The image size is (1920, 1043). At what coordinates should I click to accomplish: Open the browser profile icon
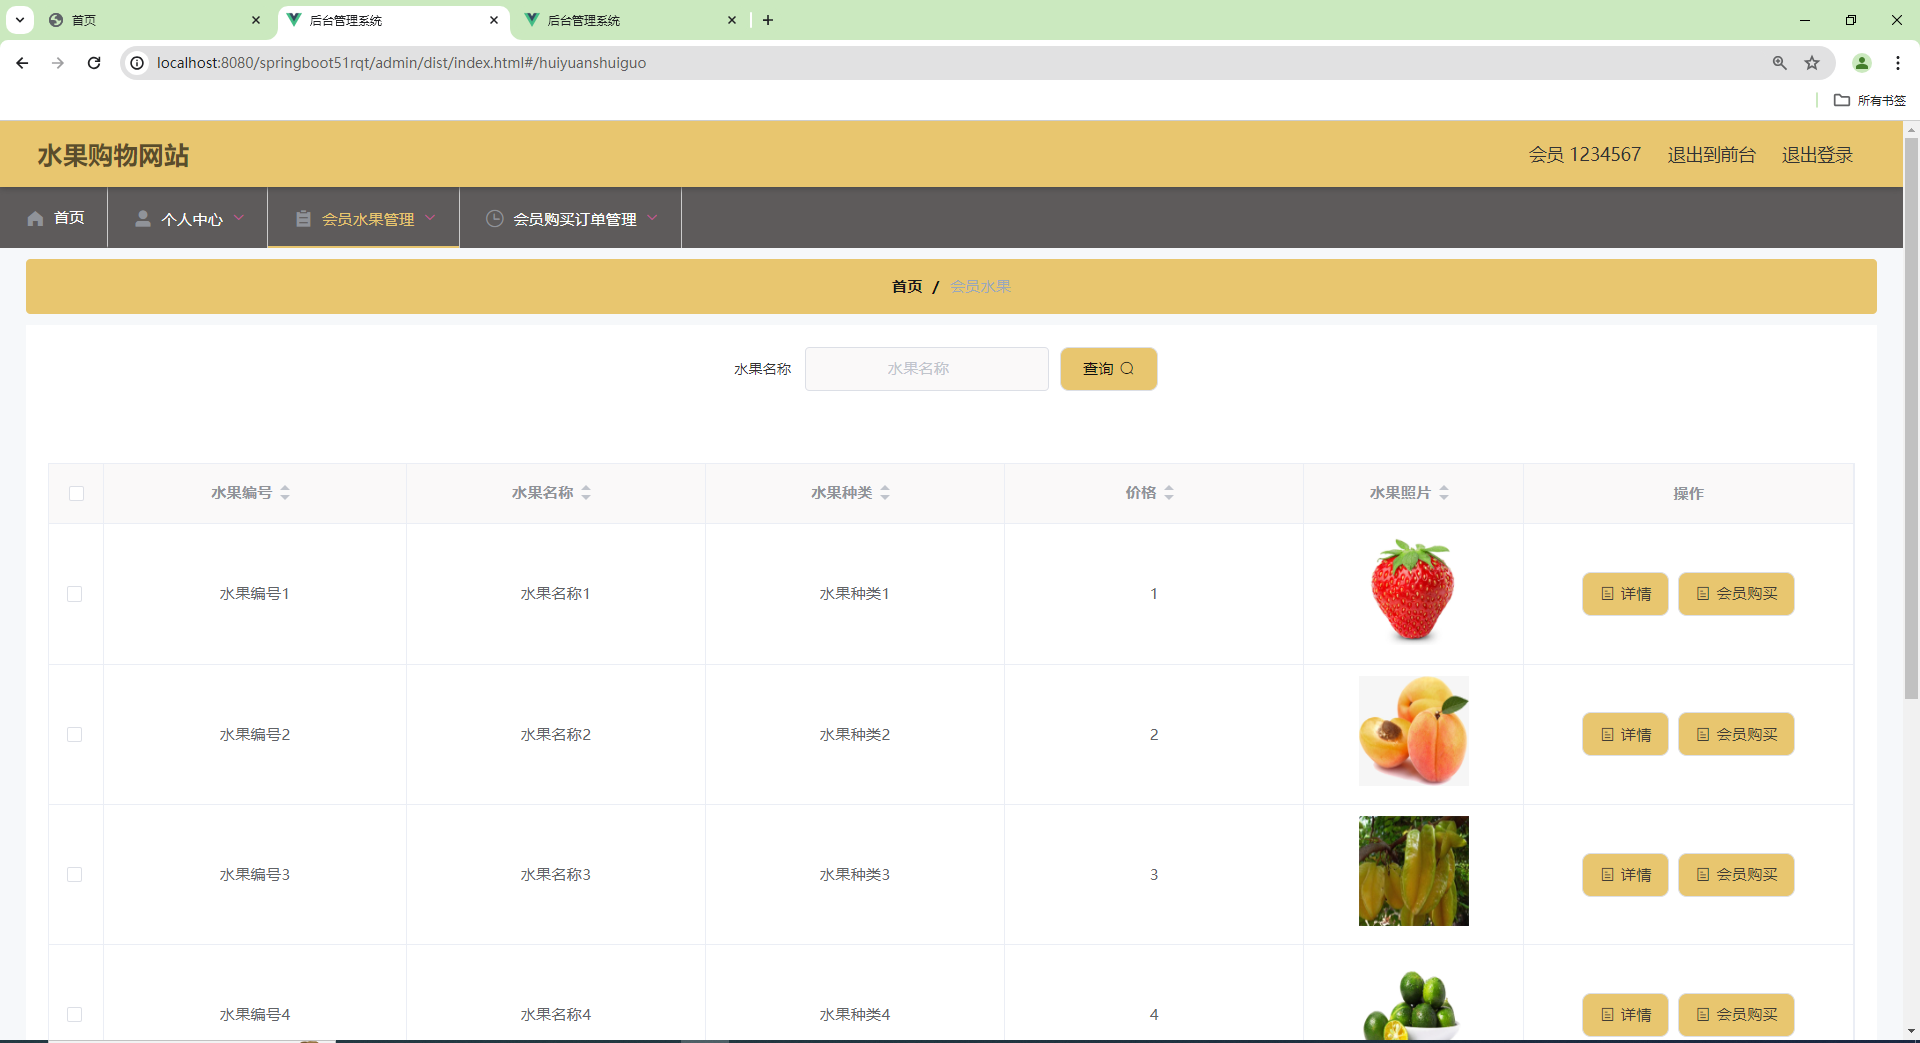pos(1862,62)
